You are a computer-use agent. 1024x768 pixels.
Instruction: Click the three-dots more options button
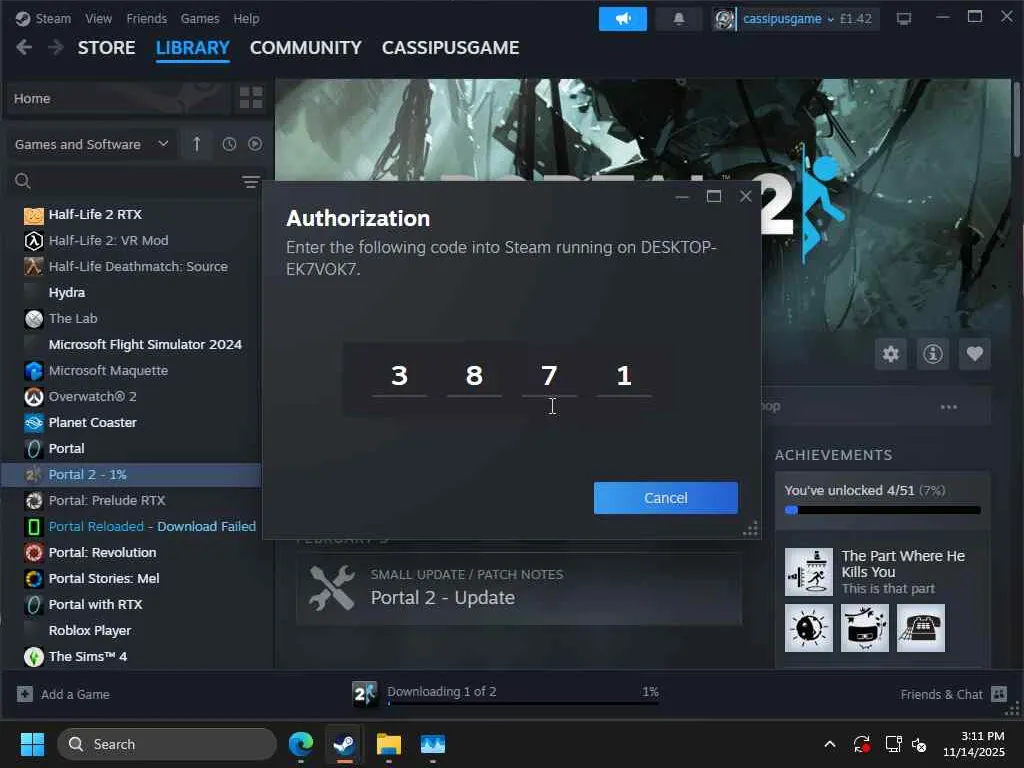click(x=948, y=407)
